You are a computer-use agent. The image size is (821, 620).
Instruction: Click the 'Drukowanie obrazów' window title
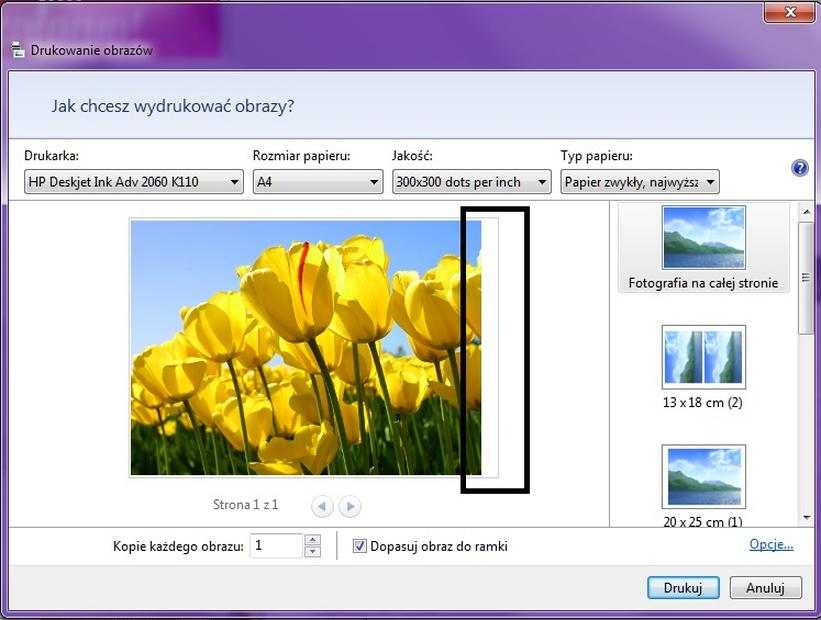click(92, 50)
